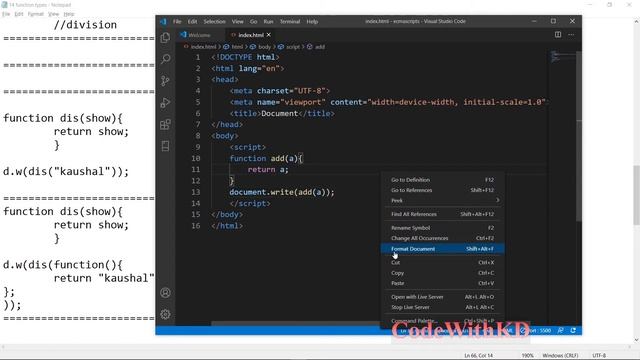Open the Accounts icon in the activity bar

(x=165, y=293)
